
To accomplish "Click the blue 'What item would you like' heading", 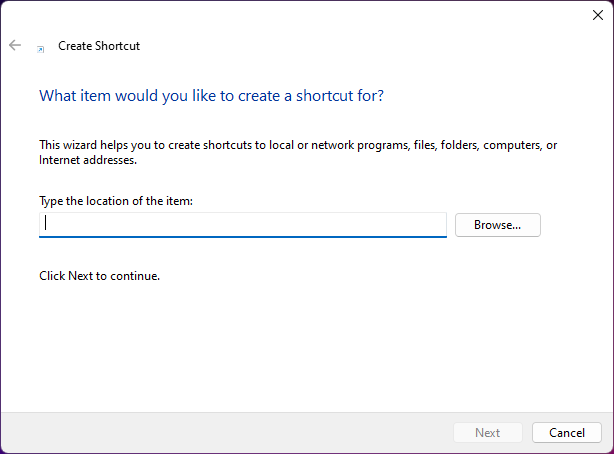I will pyautogui.click(x=211, y=96).
